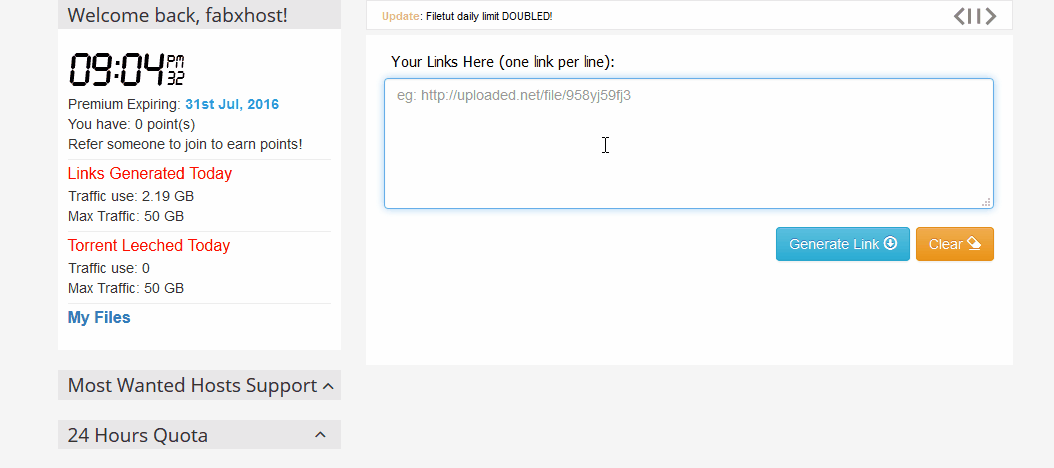Click the refer someone to earn points text
Image resolution: width=1054 pixels, height=468 pixels.
coord(185,144)
